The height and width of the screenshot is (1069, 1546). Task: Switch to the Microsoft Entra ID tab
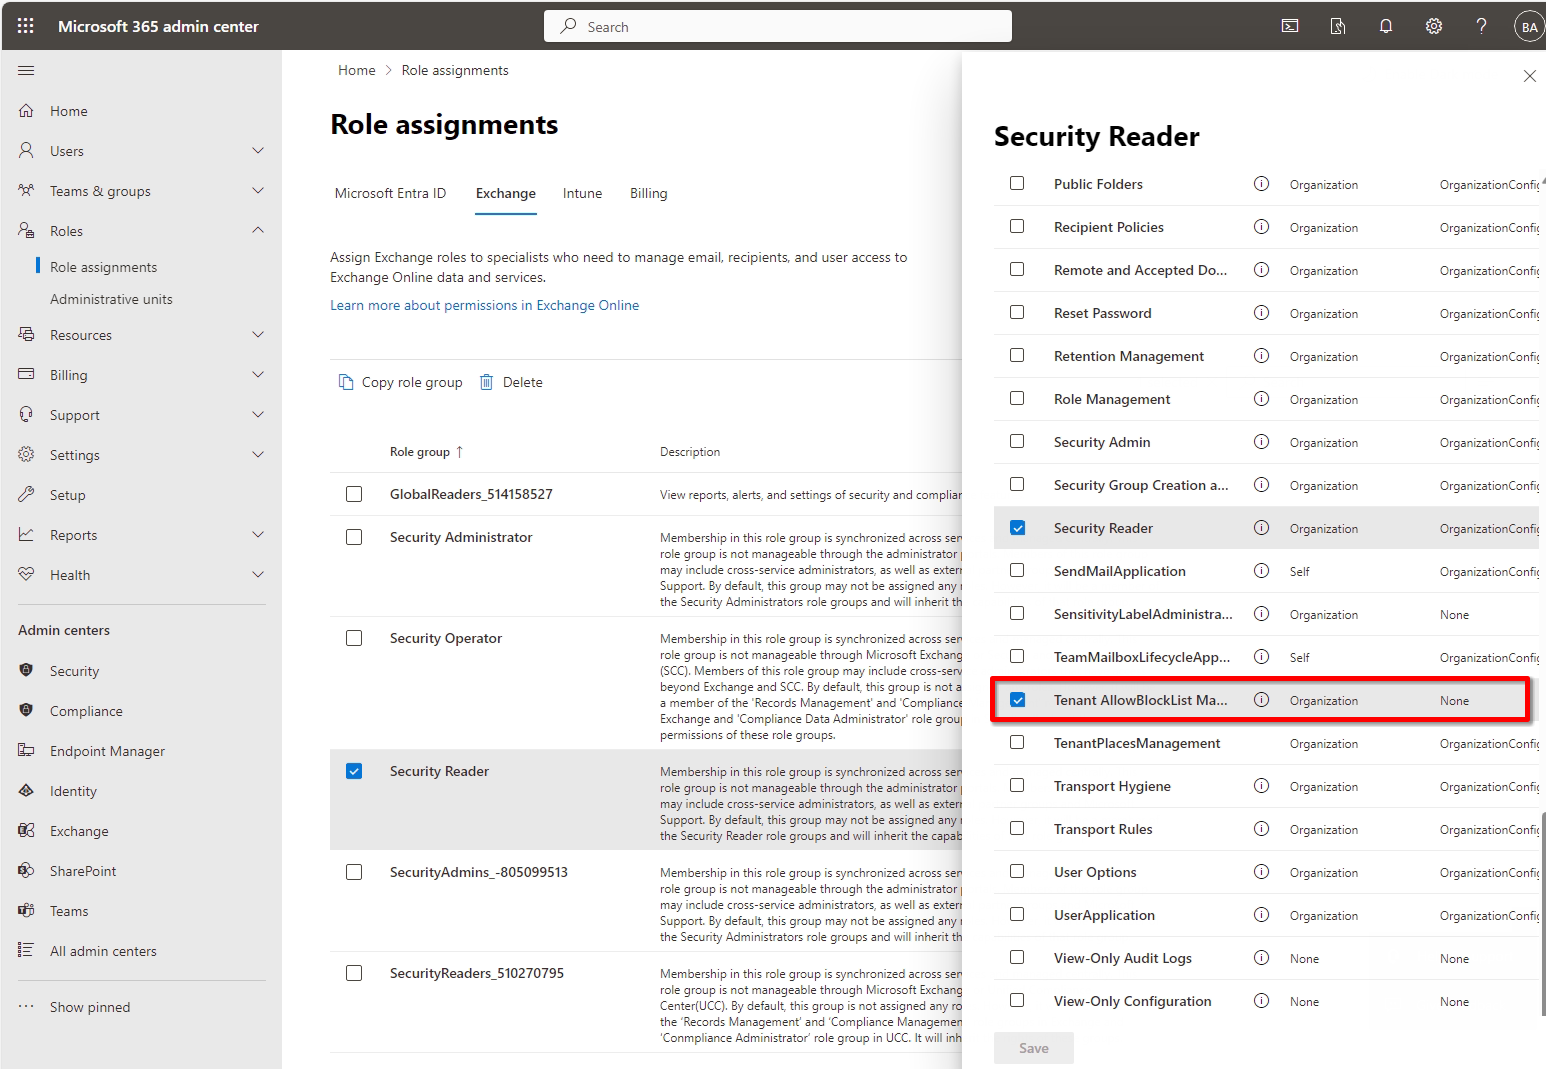(390, 193)
